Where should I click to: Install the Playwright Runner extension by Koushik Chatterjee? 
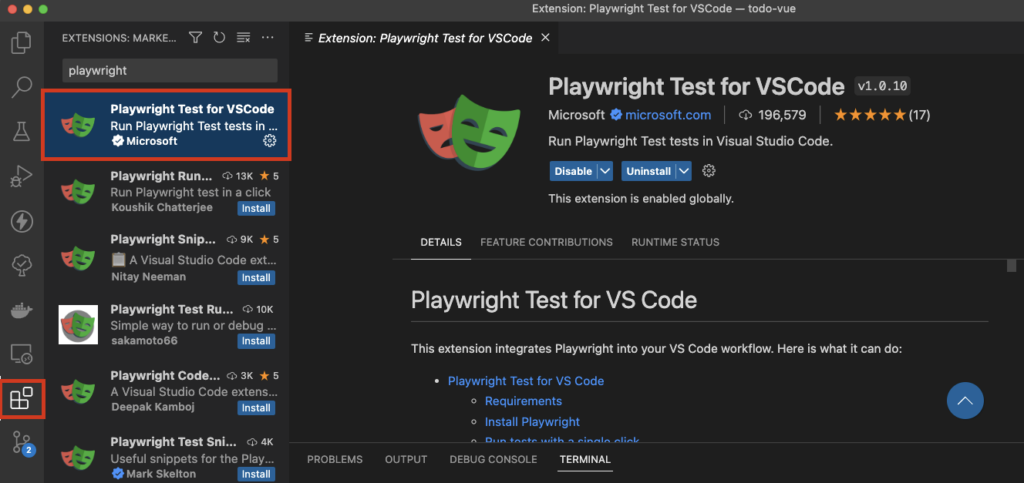click(x=256, y=208)
